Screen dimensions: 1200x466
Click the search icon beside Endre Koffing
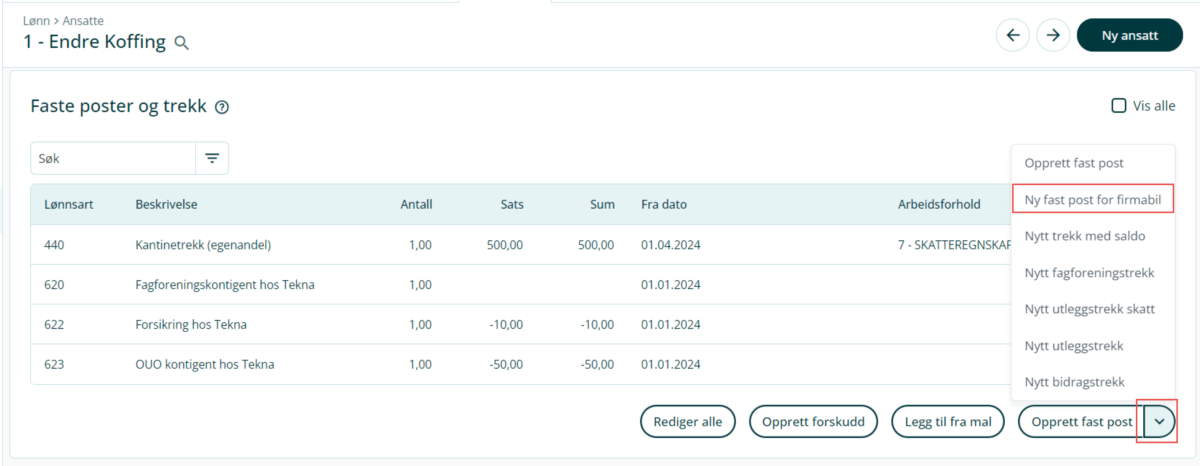coord(181,43)
